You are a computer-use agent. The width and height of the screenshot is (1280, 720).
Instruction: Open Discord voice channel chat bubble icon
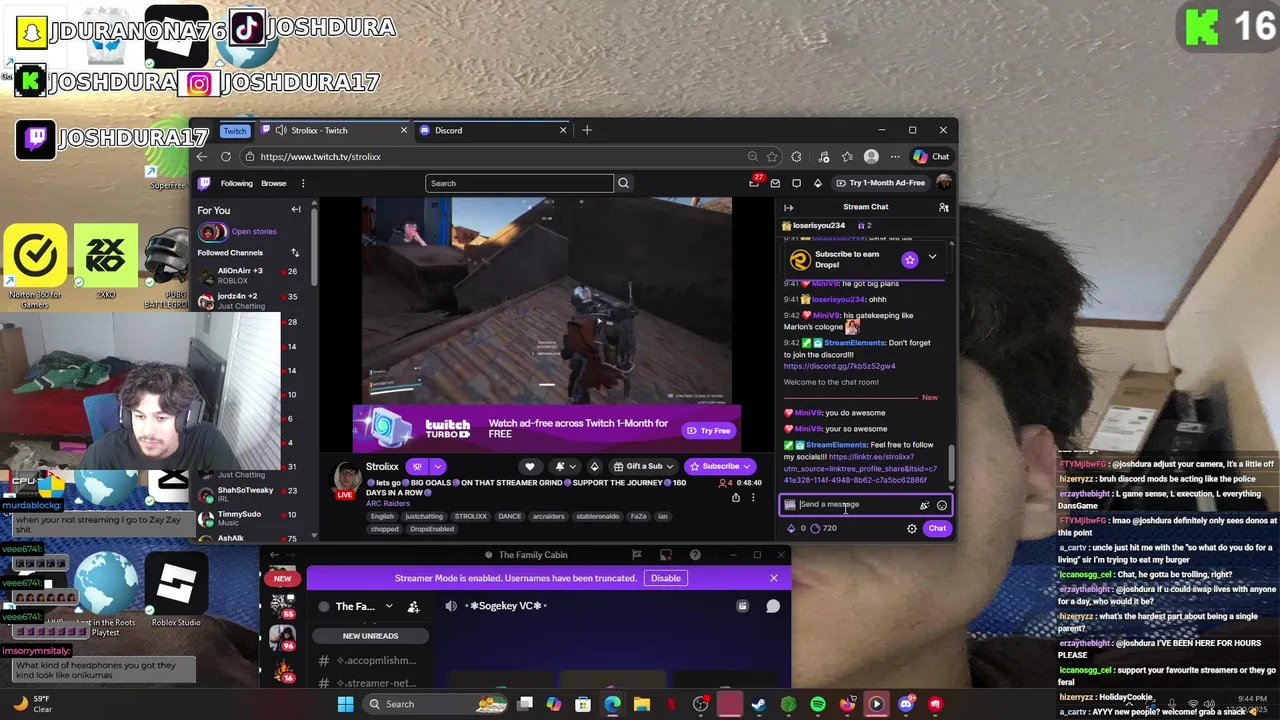pyautogui.click(x=773, y=606)
